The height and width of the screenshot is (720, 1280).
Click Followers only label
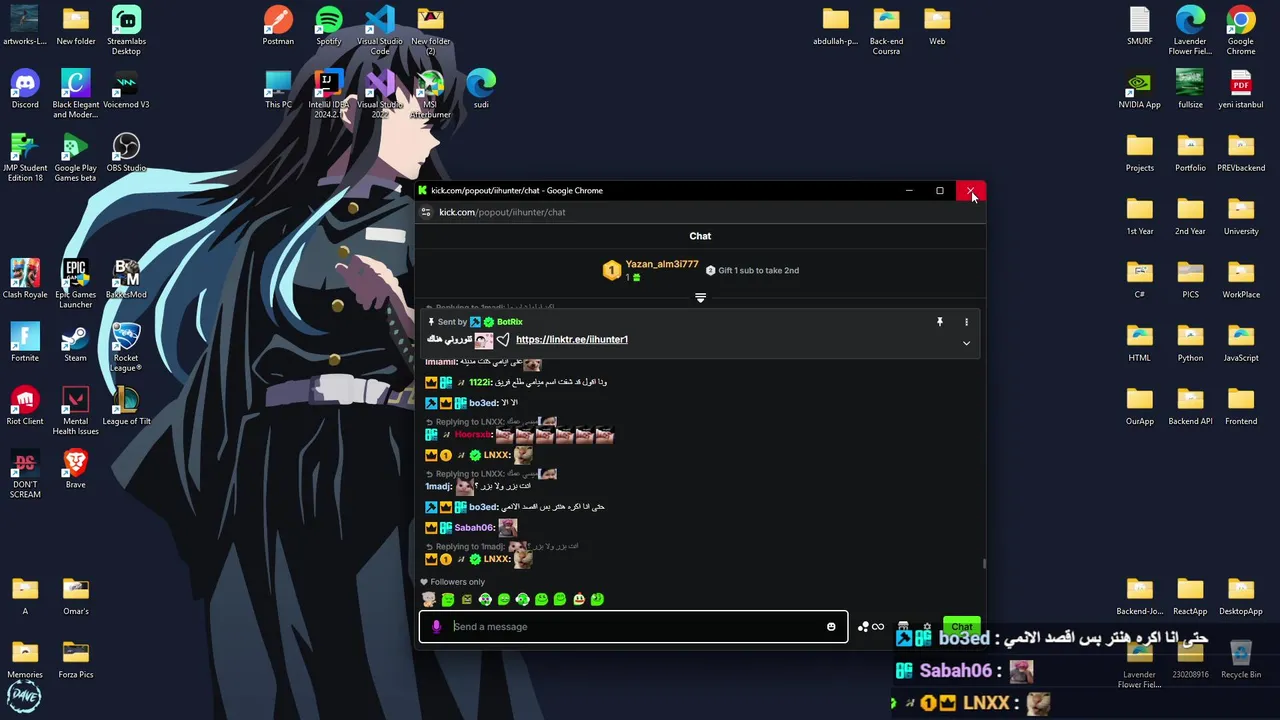click(457, 582)
